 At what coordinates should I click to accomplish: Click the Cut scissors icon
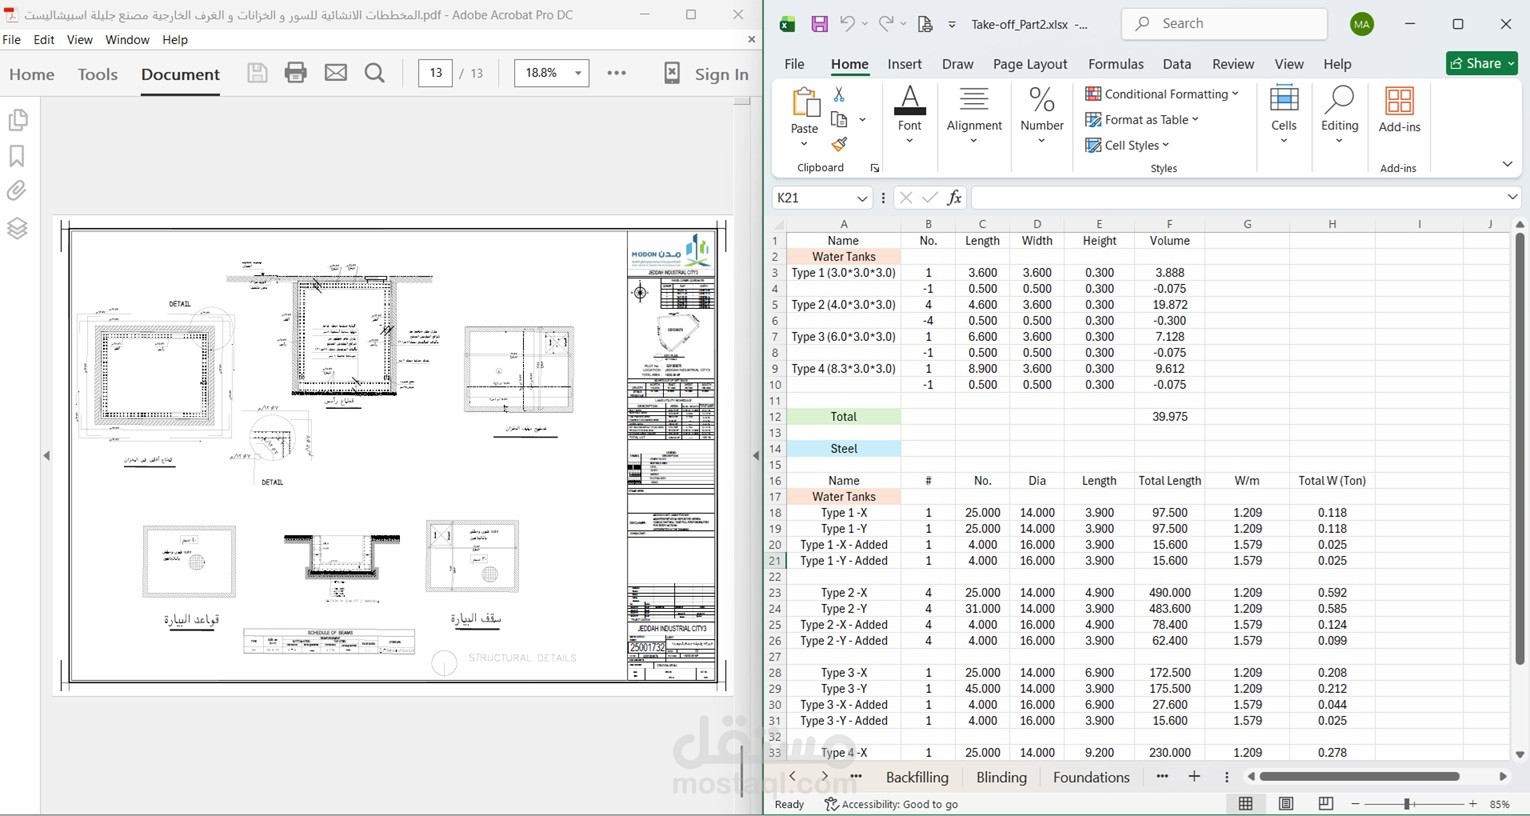tap(839, 94)
